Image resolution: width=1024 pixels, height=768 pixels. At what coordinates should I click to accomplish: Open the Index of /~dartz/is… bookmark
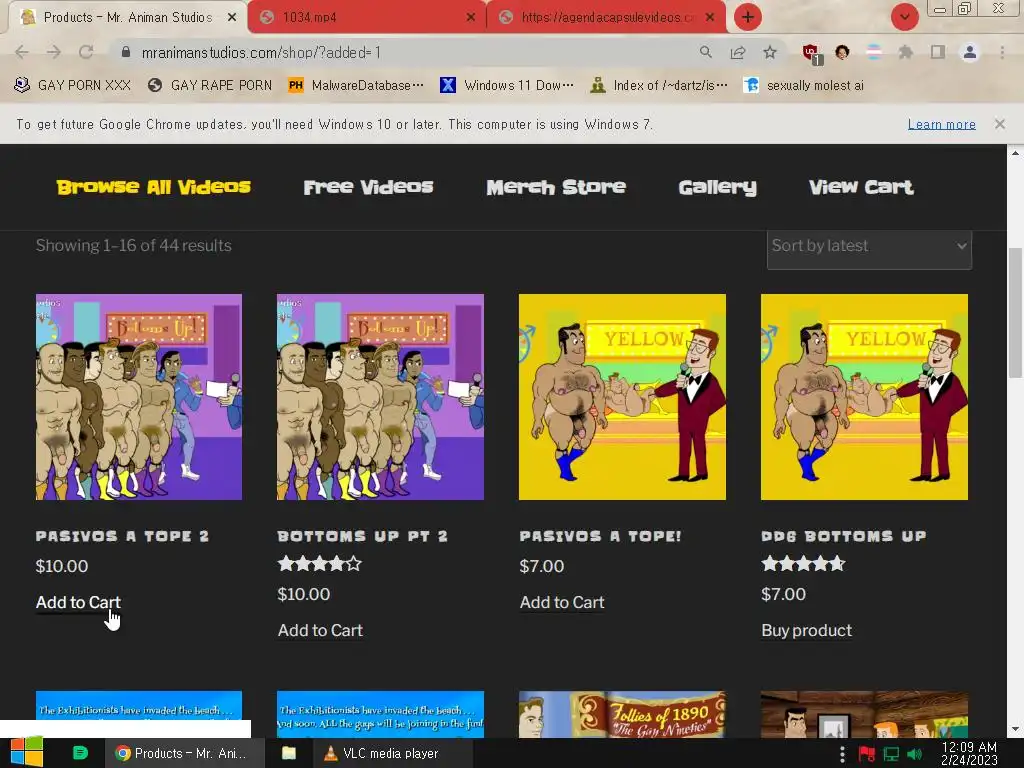coord(658,85)
